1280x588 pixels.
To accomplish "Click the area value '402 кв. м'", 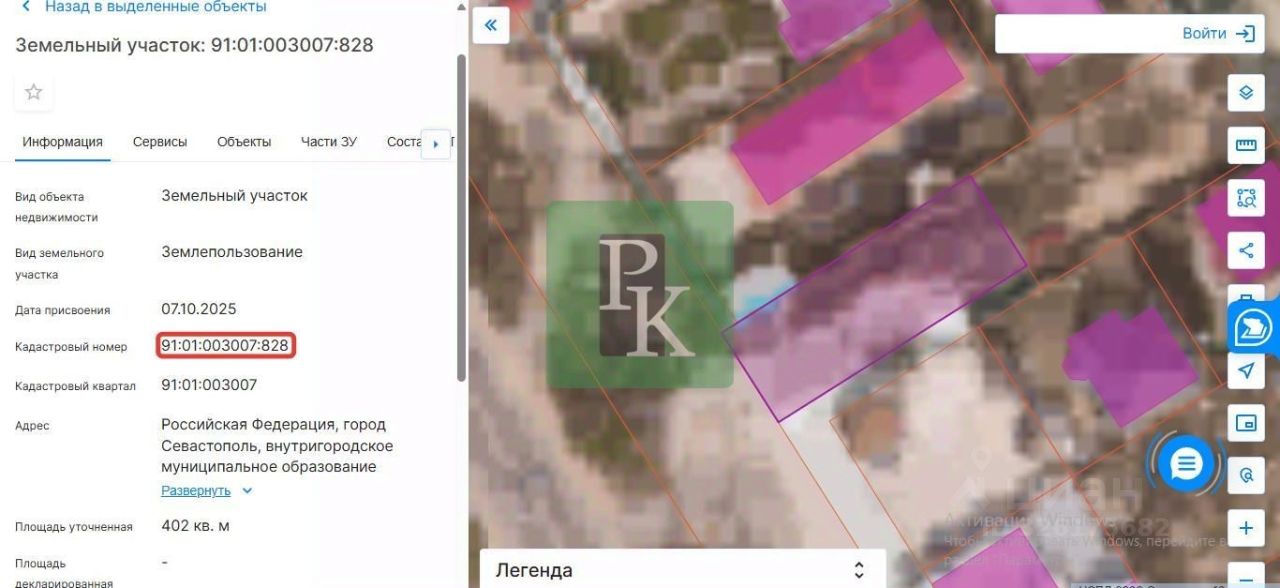I will [x=196, y=526].
